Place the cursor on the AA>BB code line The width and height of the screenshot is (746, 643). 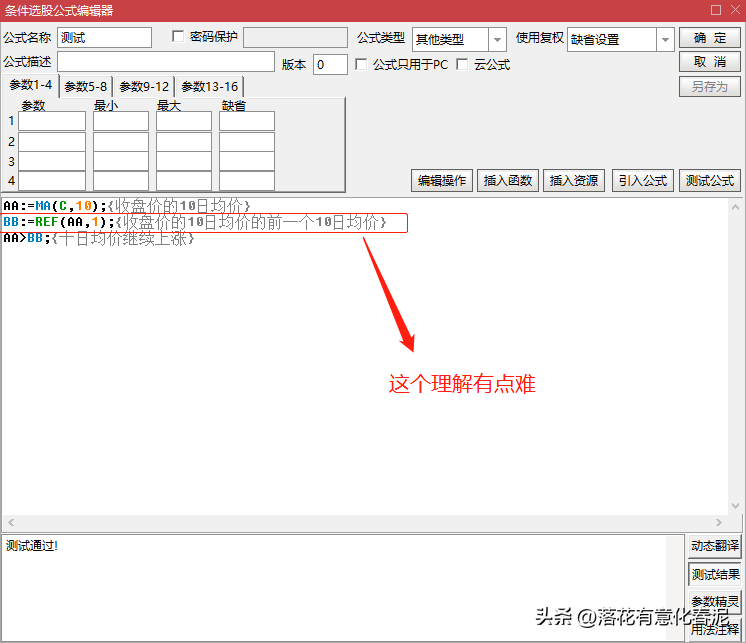coord(98,238)
